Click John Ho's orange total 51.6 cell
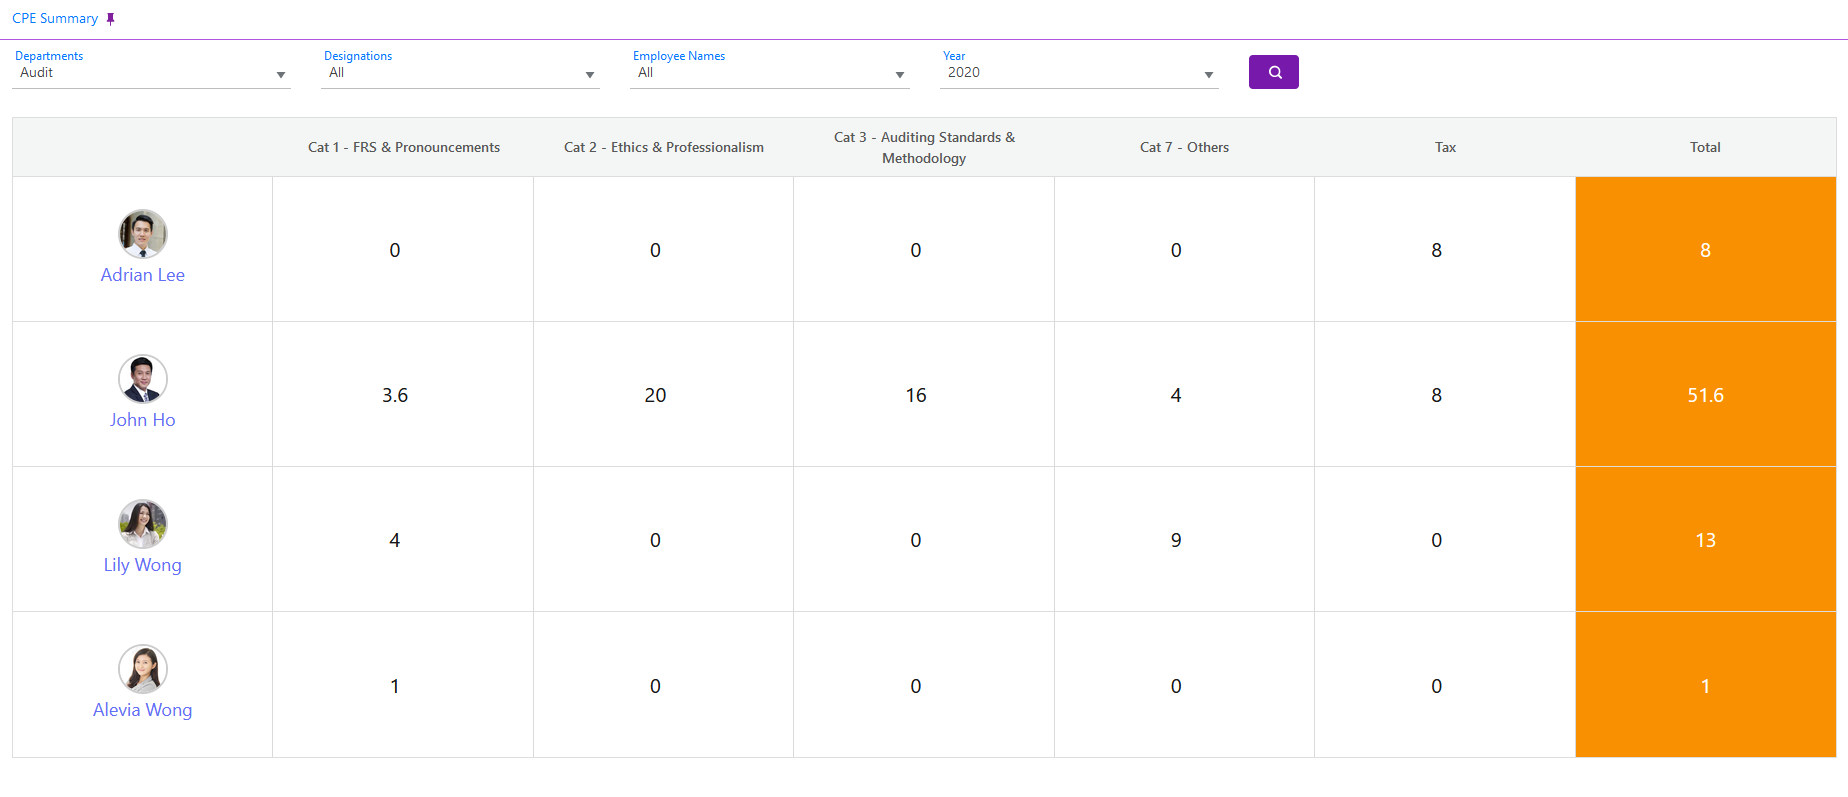The image size is (1848, 797). tap(1705, 395)
